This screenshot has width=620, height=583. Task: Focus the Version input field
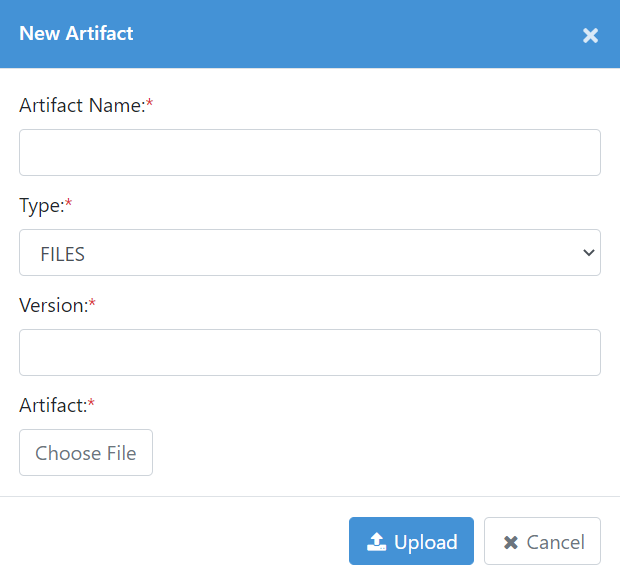point(310,352)
